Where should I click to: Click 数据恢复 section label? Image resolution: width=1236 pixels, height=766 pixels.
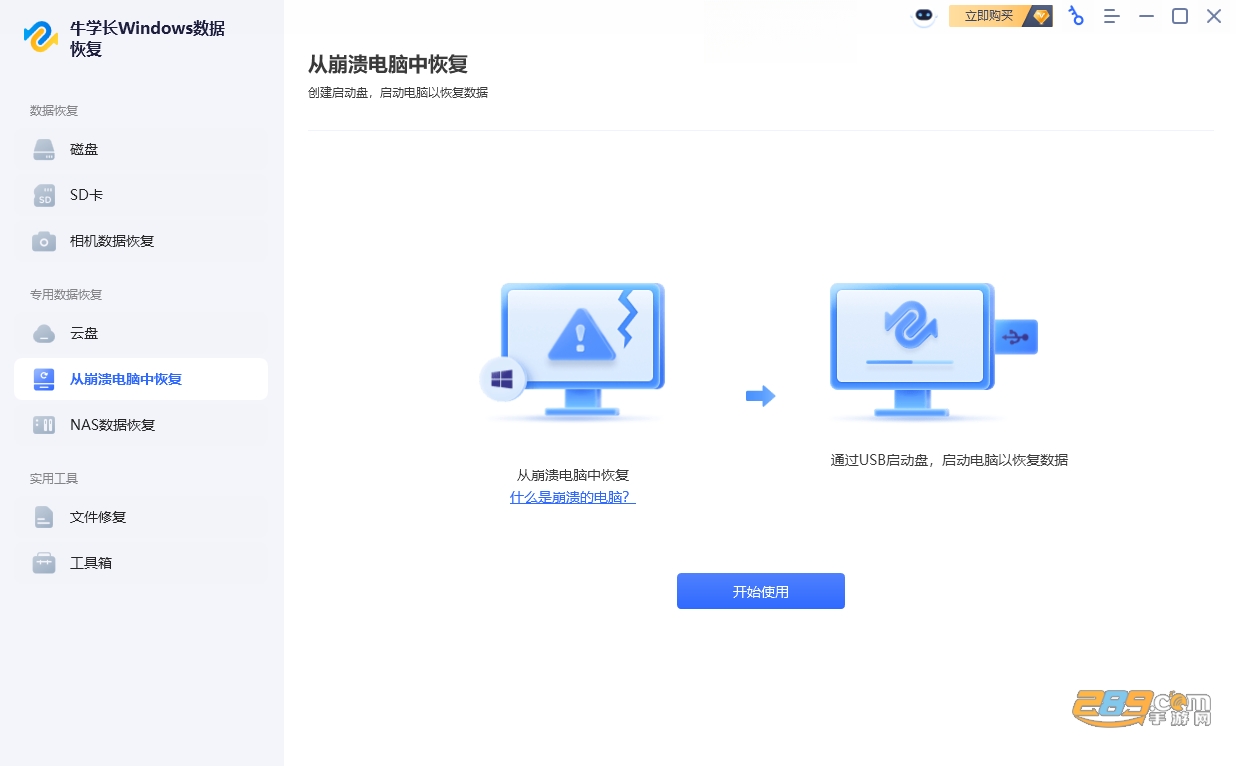(54, 111)
